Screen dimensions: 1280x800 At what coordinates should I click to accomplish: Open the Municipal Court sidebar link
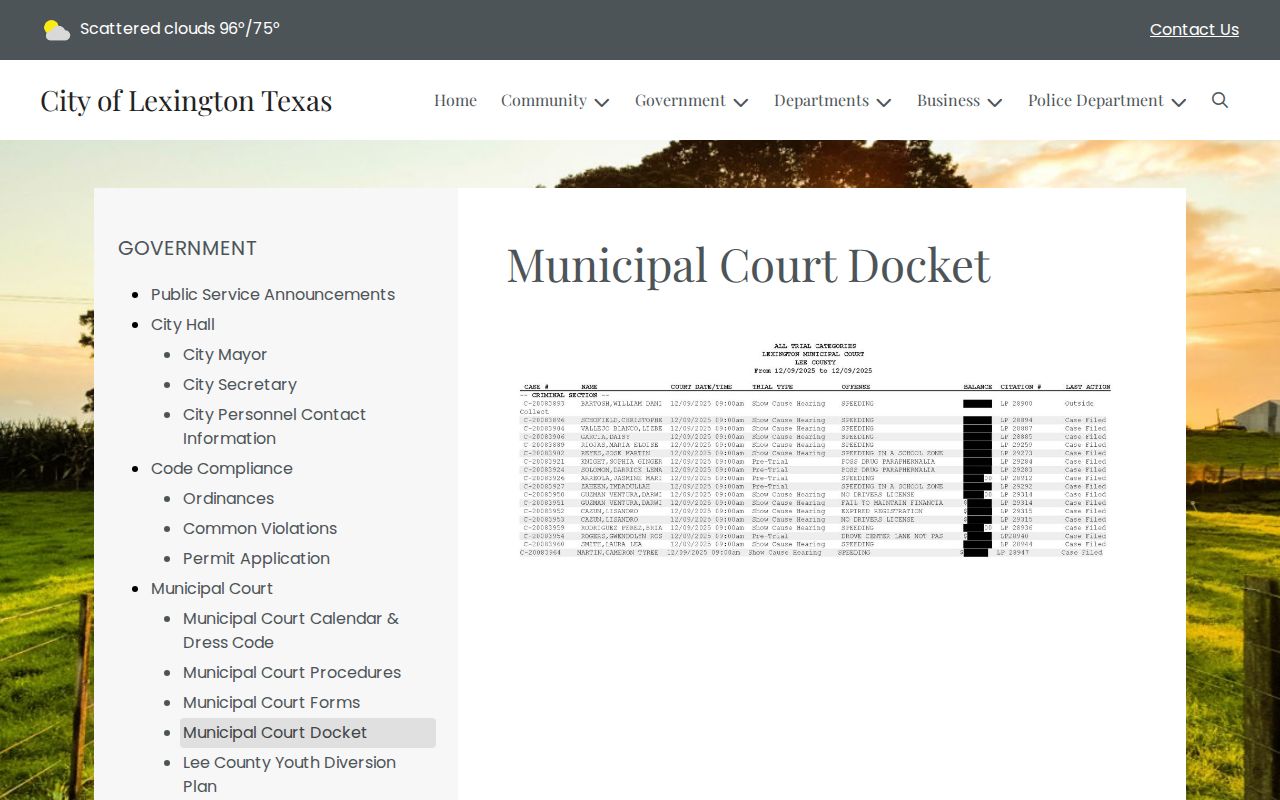click(x=212, y=588)
